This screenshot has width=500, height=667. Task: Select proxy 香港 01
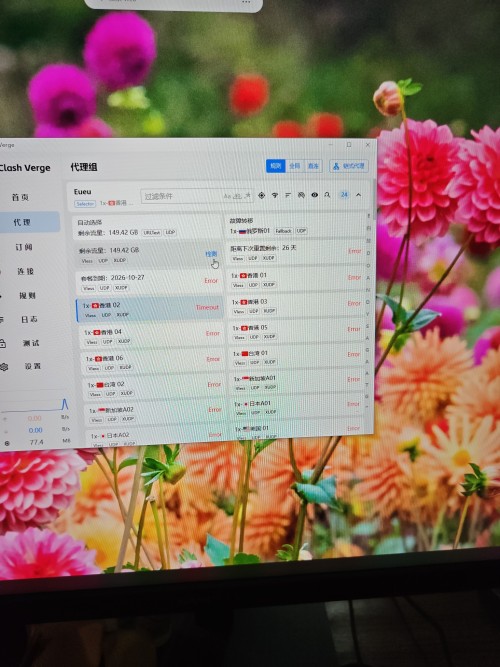(296, 279)
